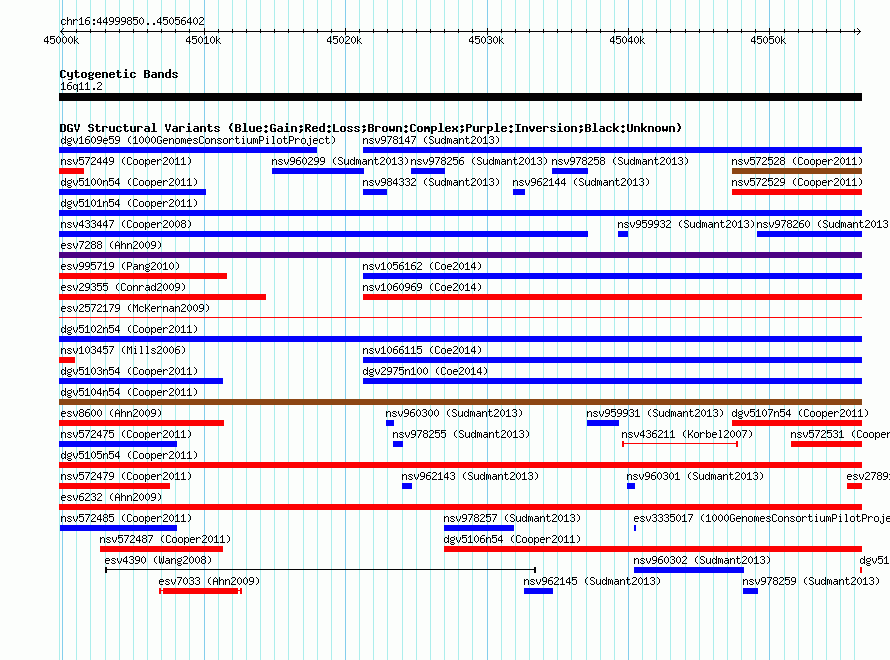This screenshot has height=660, width=890.
Task: Select nsv962144 (Sudmant2013) label
Action: (x=581, y=182)
